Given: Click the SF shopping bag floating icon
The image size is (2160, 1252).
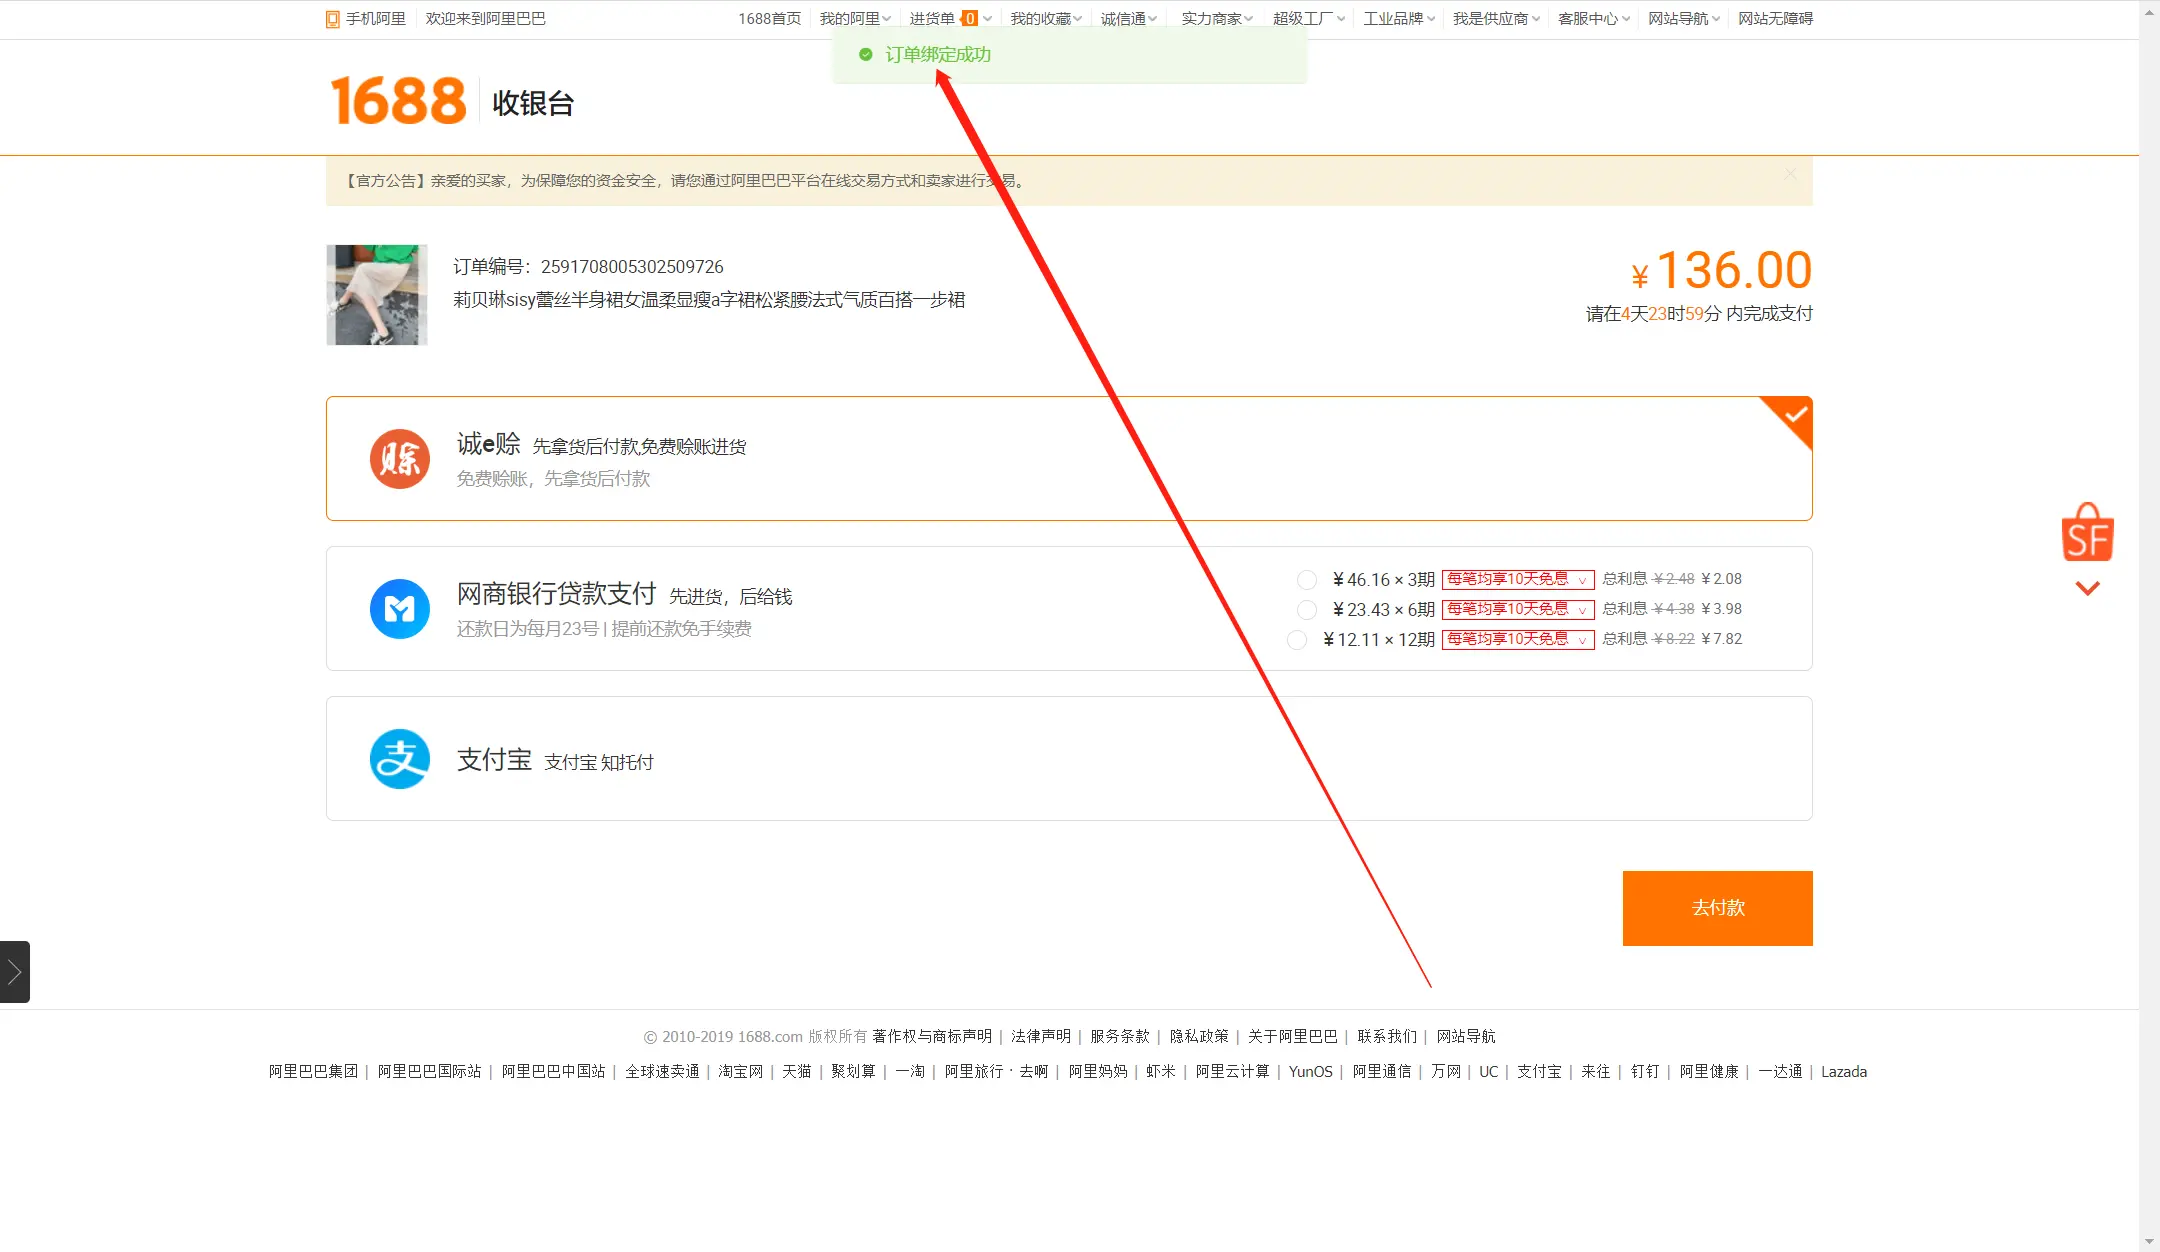Looking at the screenshot, I should [x=2087, y=532].
